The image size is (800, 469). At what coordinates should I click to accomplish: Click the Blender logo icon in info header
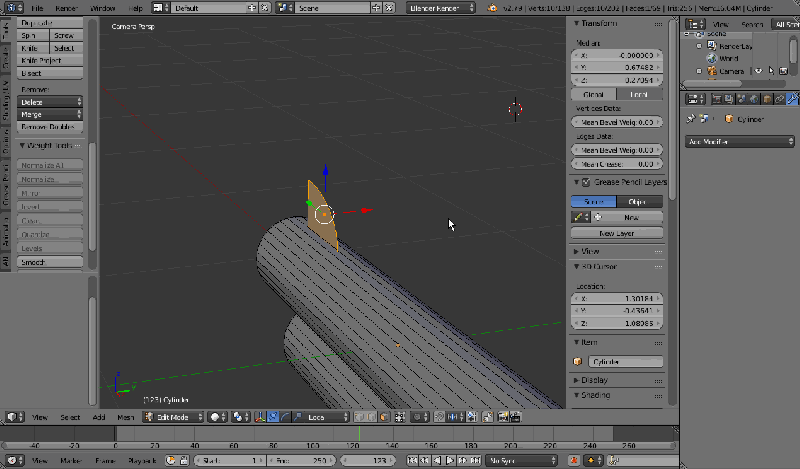pyautogui.click(x=492, y=8)
